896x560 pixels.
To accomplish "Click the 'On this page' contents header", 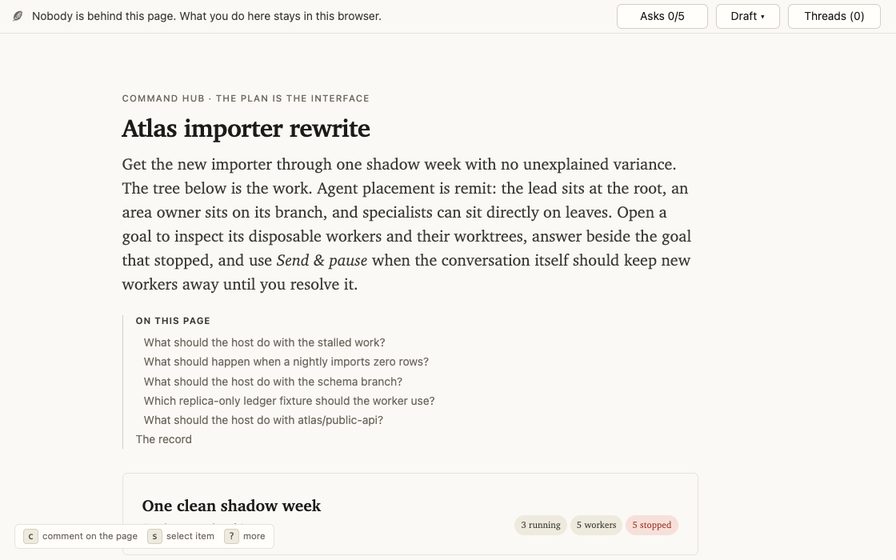I will coord(173,321).
